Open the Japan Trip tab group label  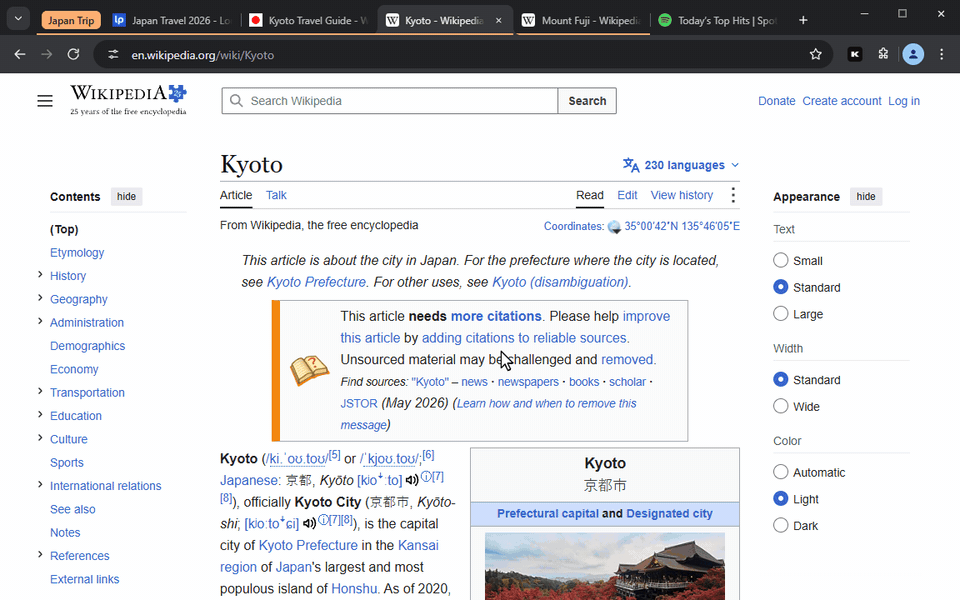(71, 20)
